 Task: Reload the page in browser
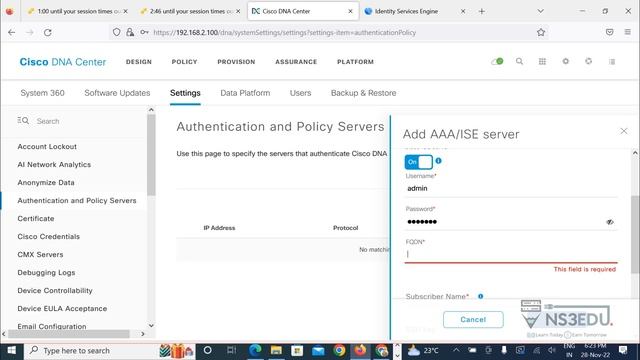pos(48,32)
